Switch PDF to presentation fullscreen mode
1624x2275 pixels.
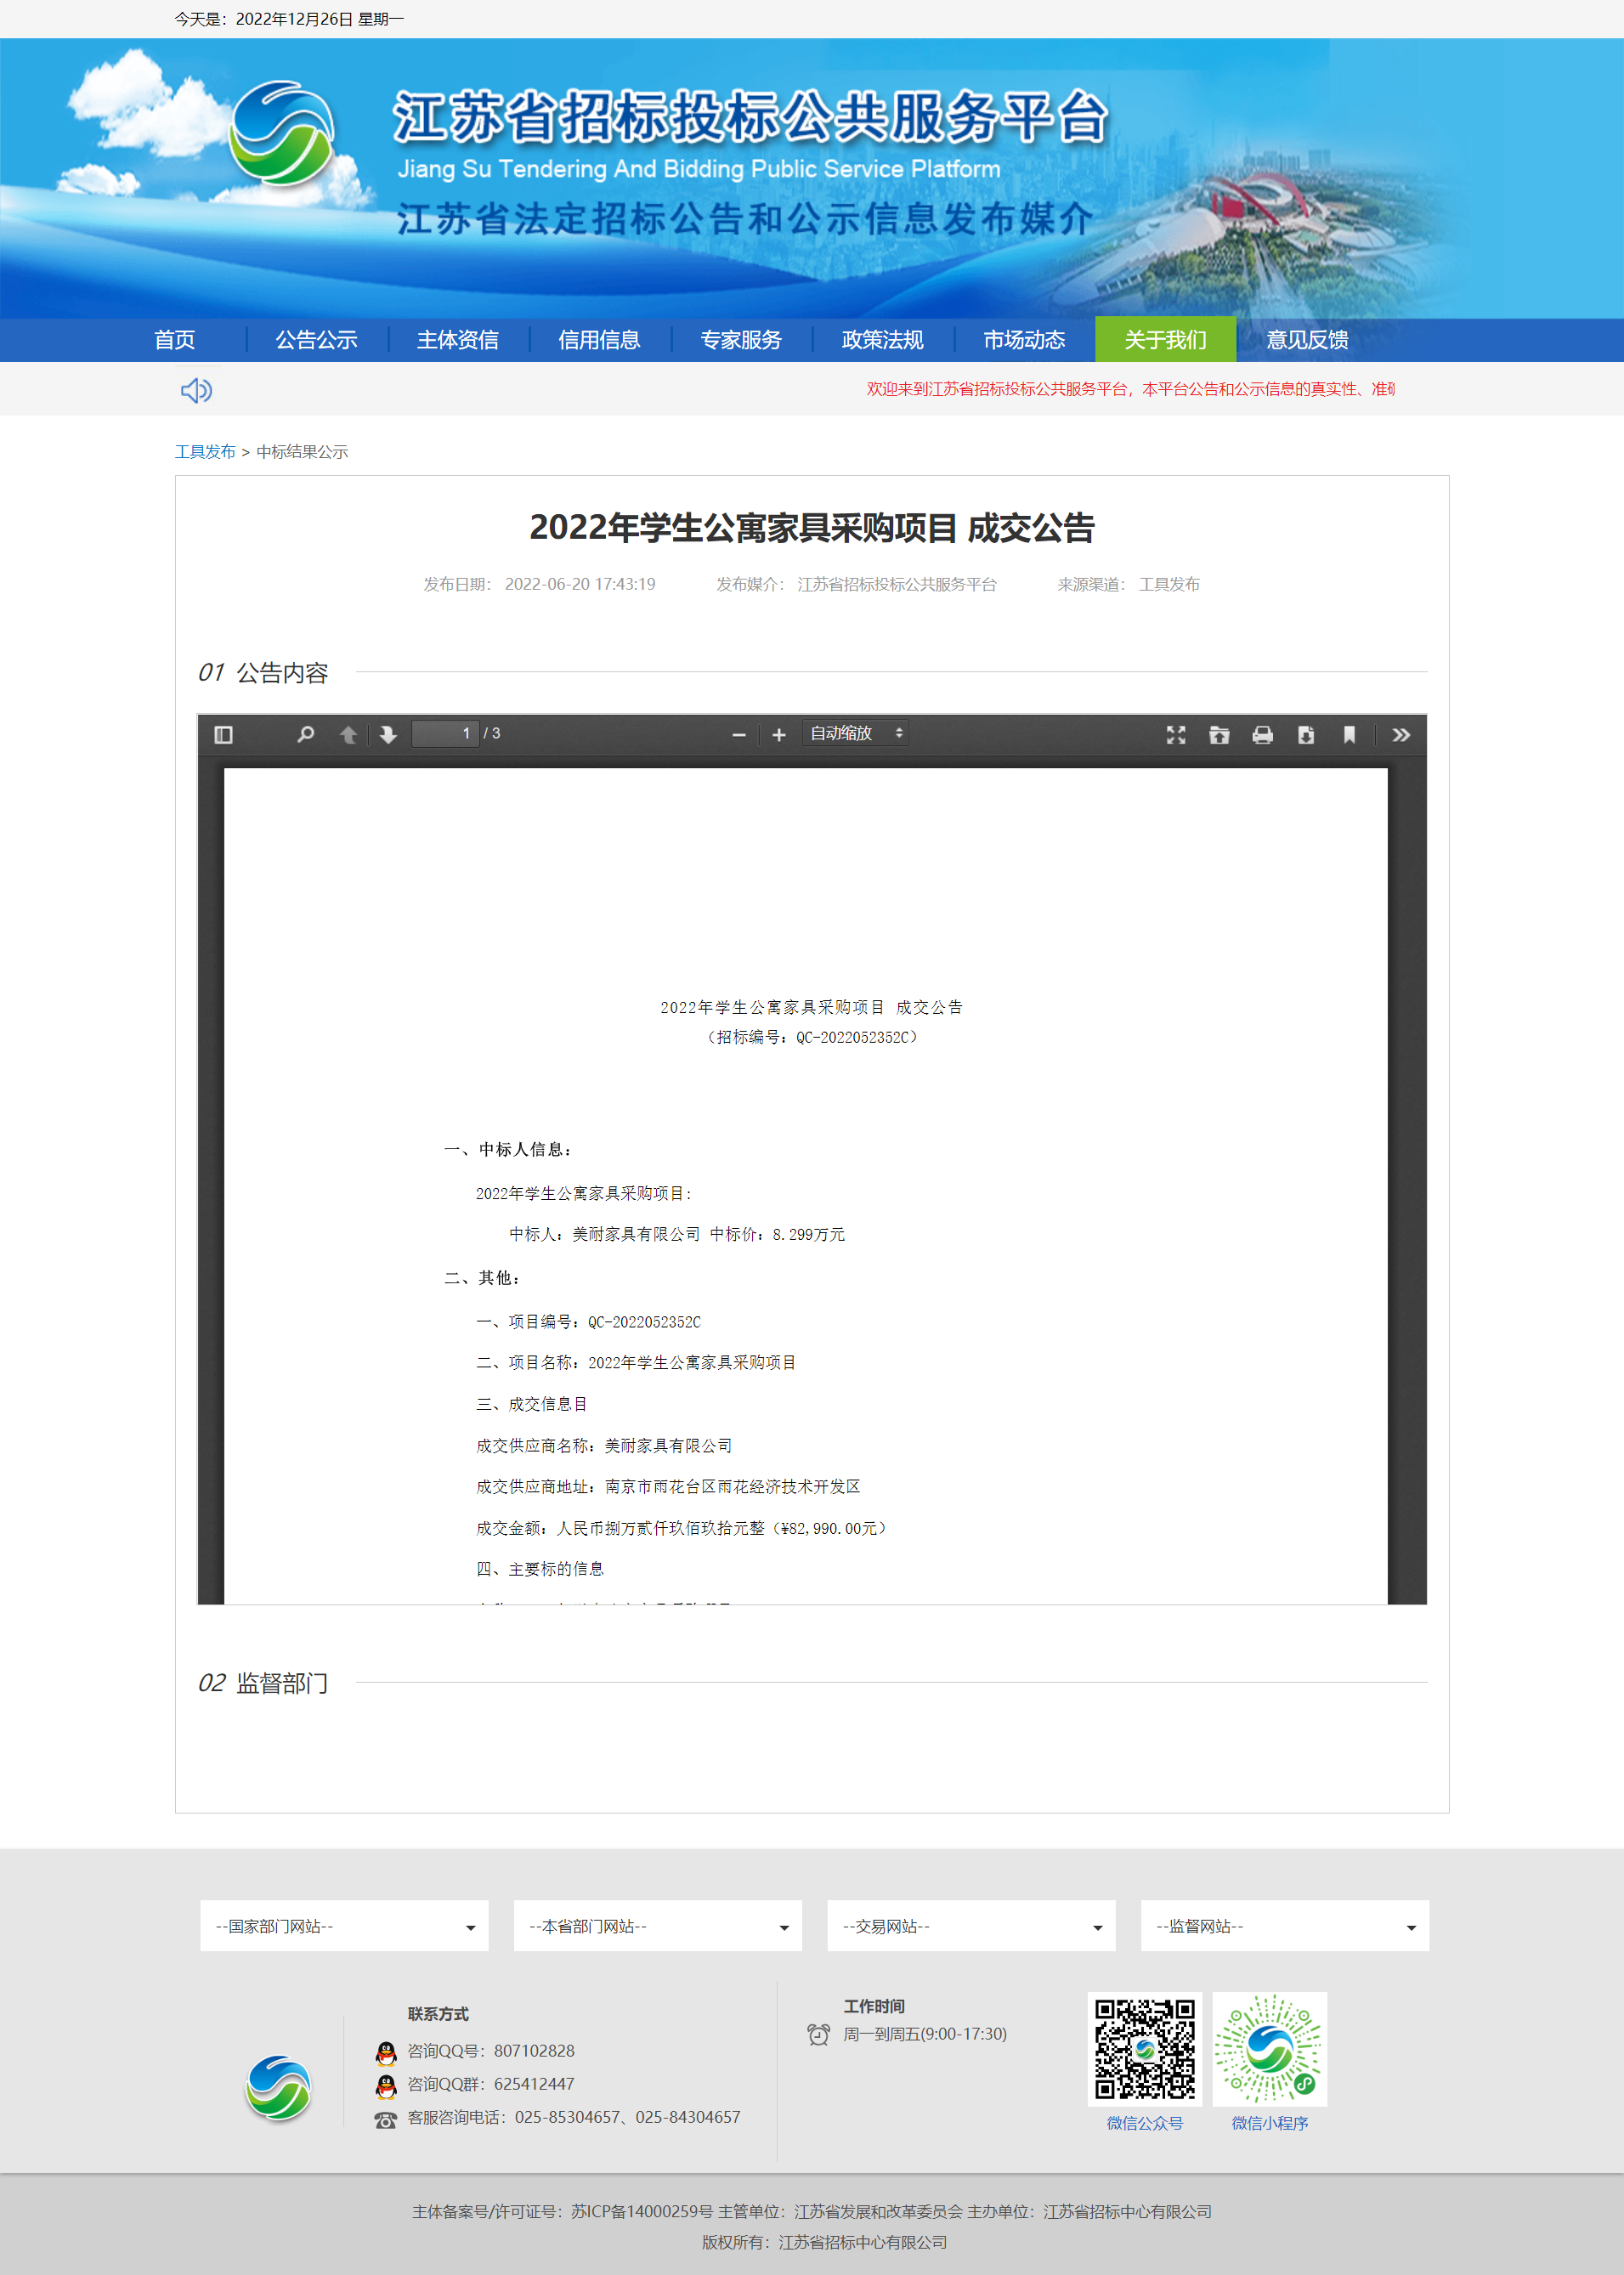pos(1176,735)
